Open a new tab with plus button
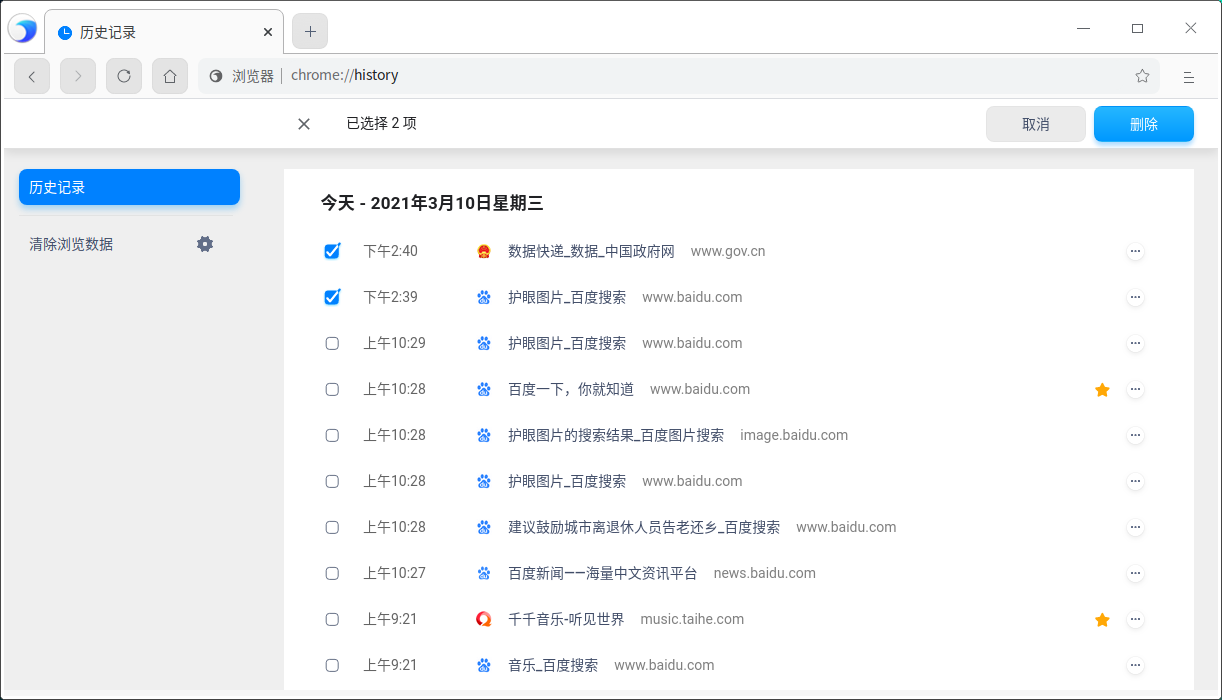The height and width of the screenshot is (700, 1222). pos(310,32)
